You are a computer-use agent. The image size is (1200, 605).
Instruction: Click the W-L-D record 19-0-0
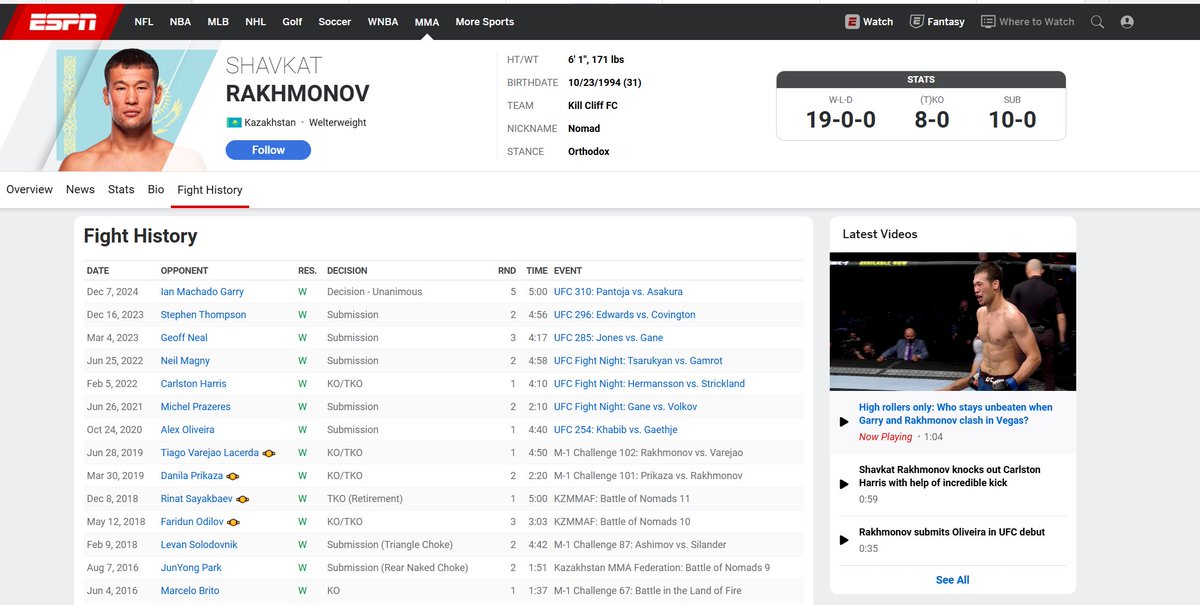pos(841,120)
